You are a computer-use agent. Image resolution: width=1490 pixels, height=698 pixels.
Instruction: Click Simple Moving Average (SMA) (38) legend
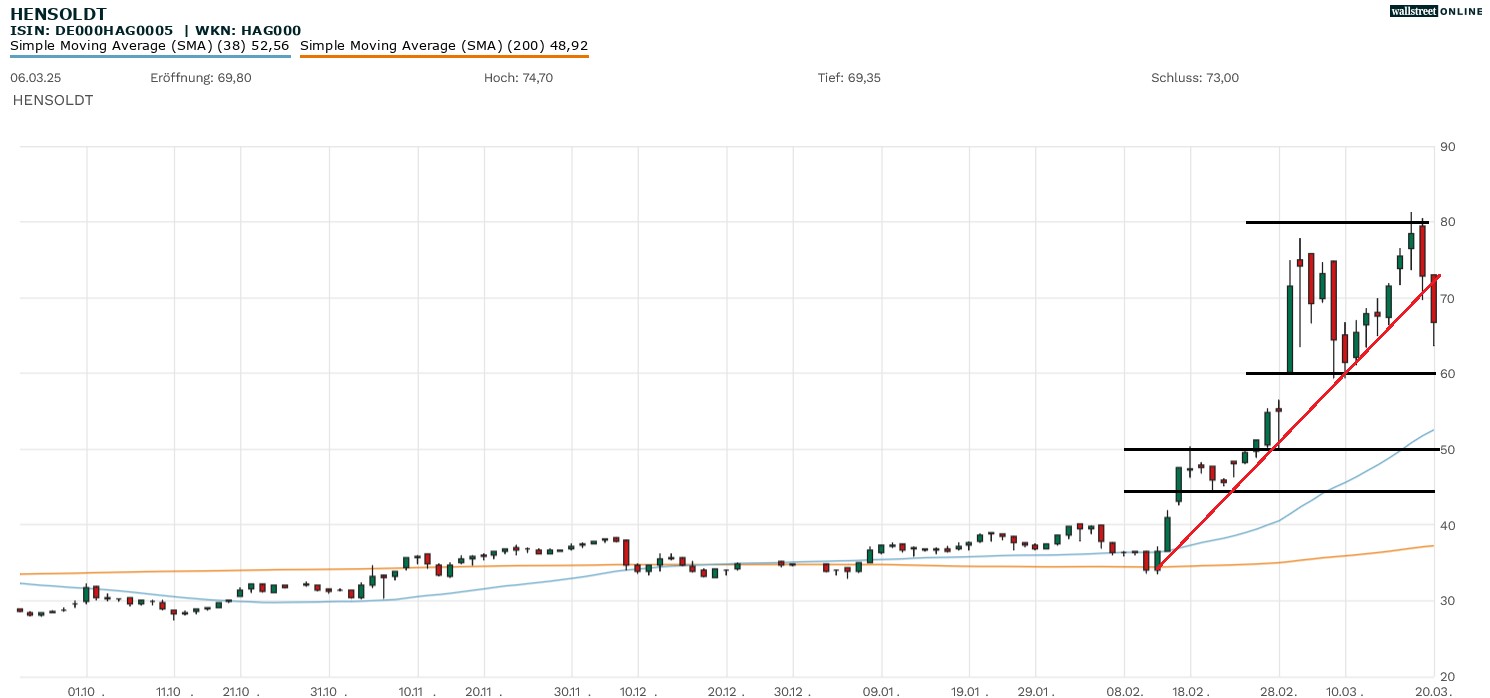coord(150,45)
